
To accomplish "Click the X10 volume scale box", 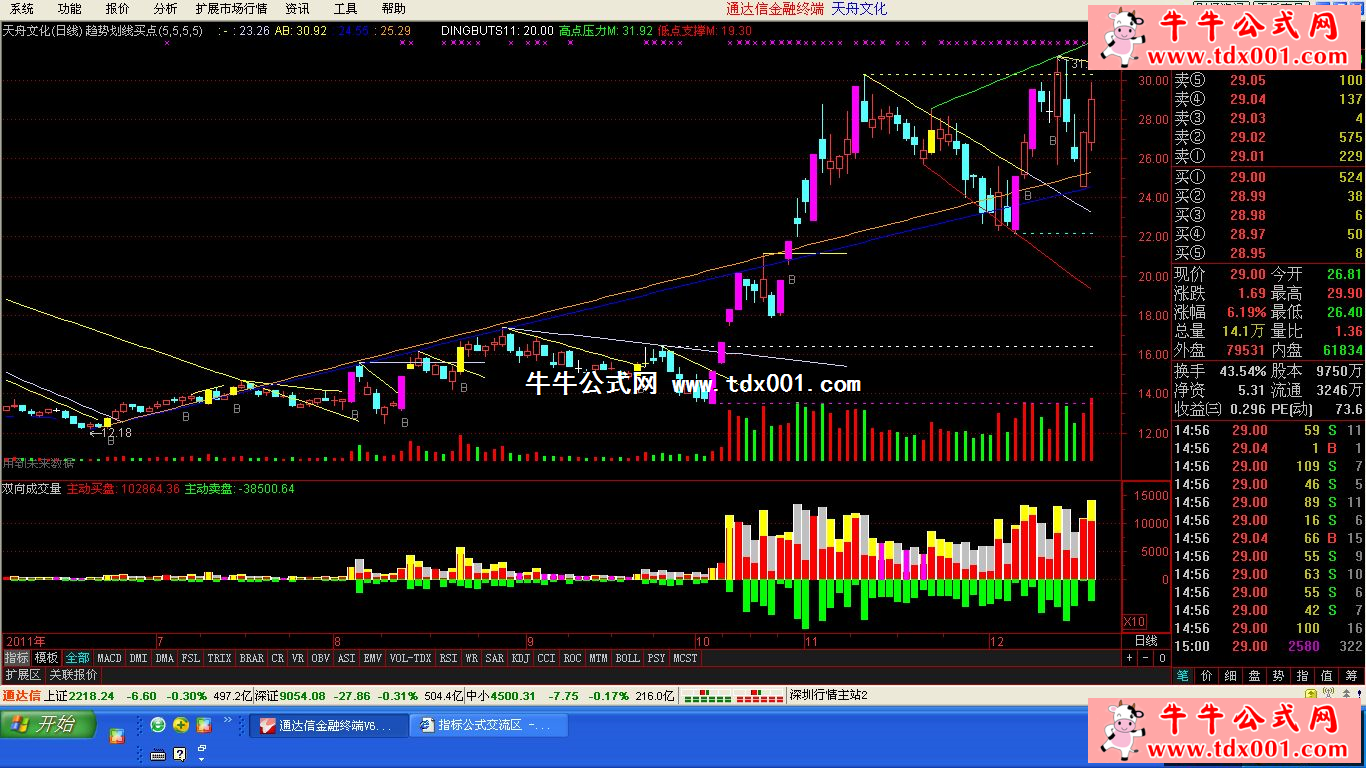I will (1135, 621).
